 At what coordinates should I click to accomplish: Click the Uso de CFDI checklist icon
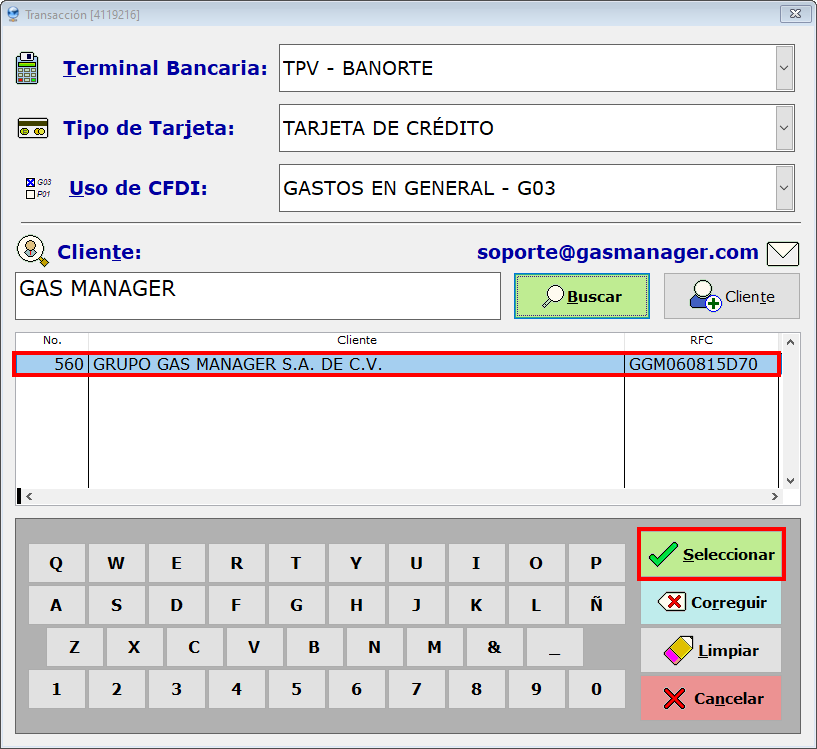click(37, 188)
